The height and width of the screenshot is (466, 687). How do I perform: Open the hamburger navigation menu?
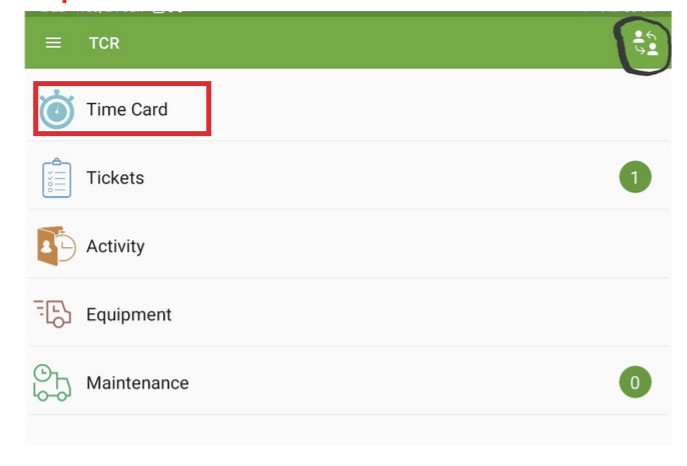click(x=53, y=43)
